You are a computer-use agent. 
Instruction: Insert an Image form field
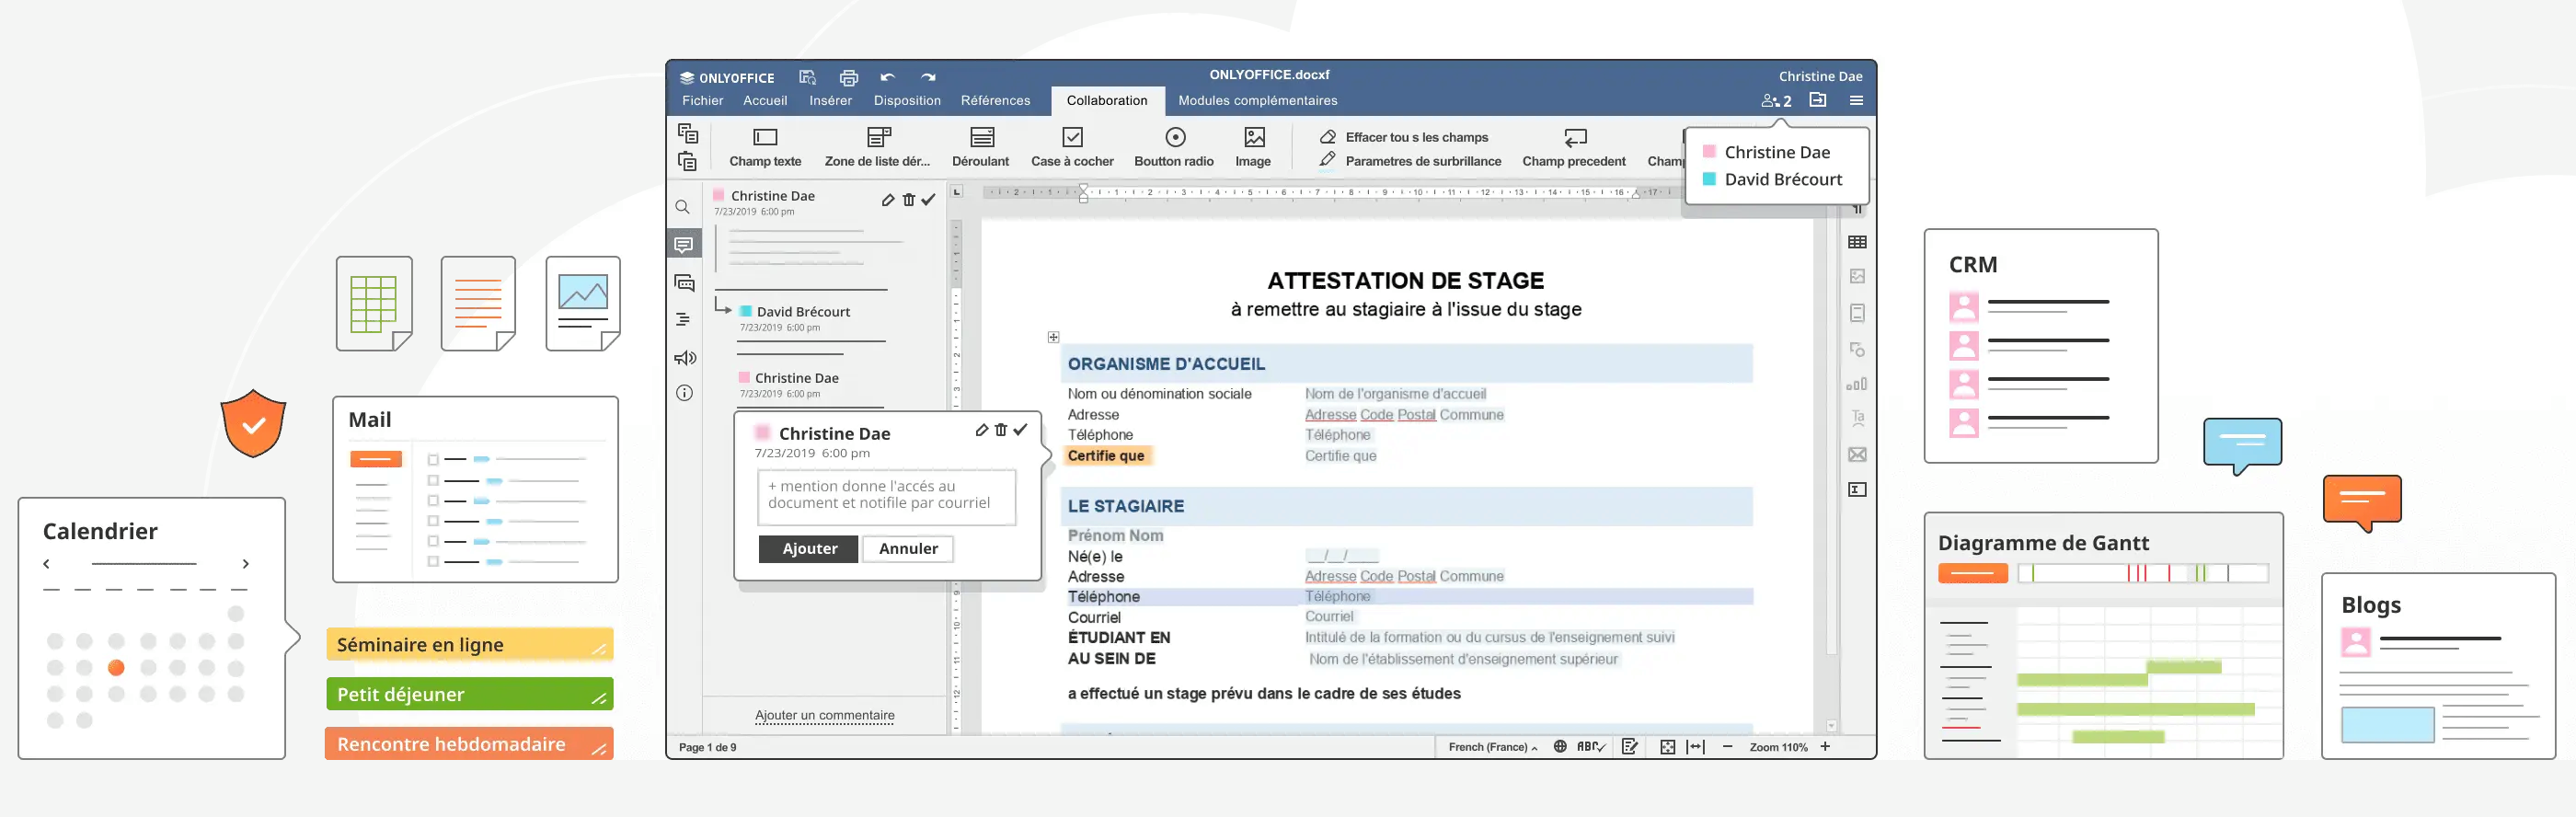coord(1253,147)
